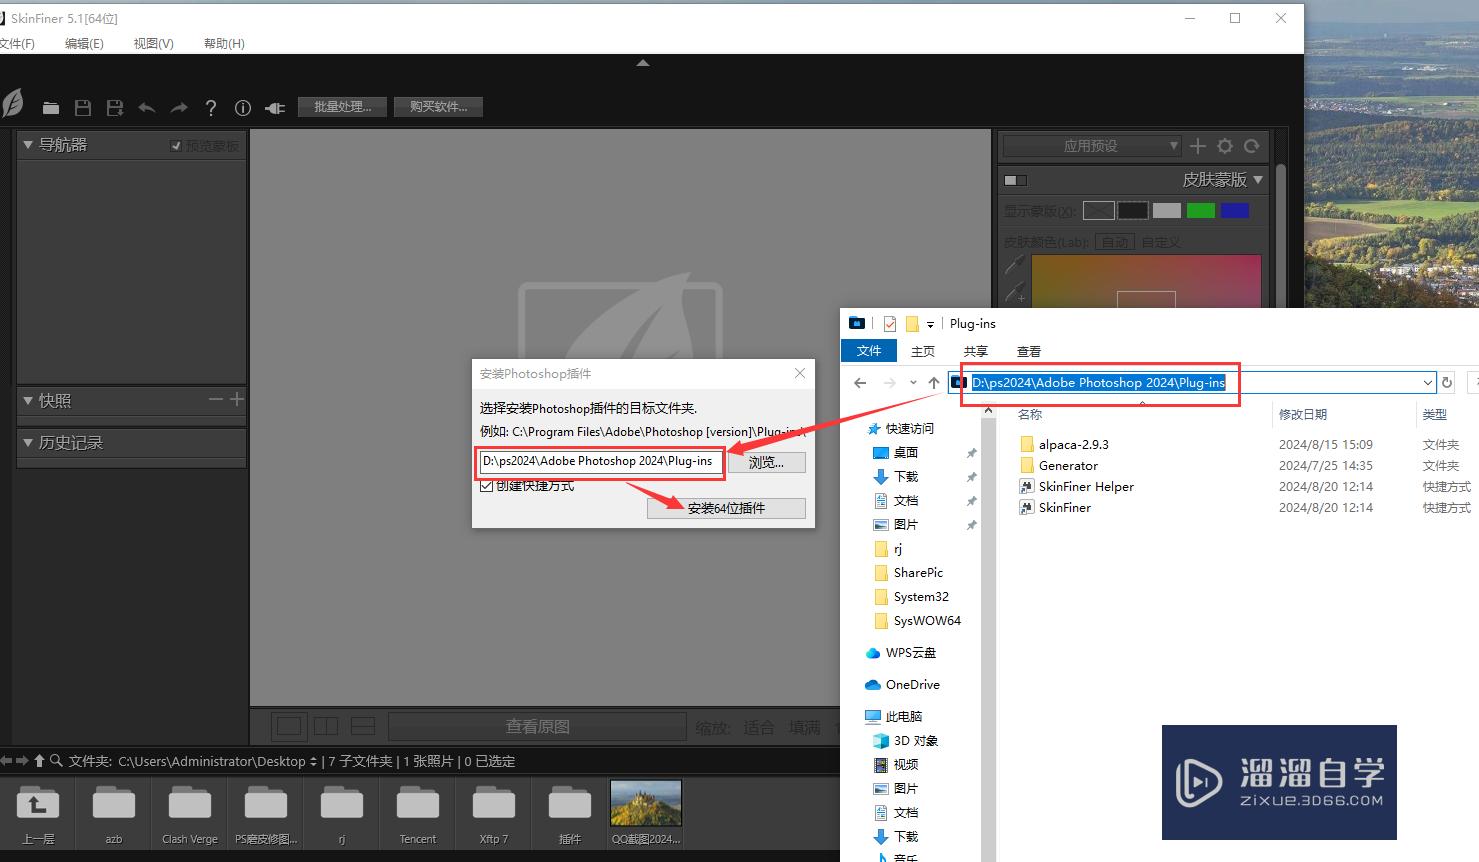Image resolution: width=1479 pixels, height=862 pixels.
Task: Open help via the question mark icon
Action: point(210,108)
